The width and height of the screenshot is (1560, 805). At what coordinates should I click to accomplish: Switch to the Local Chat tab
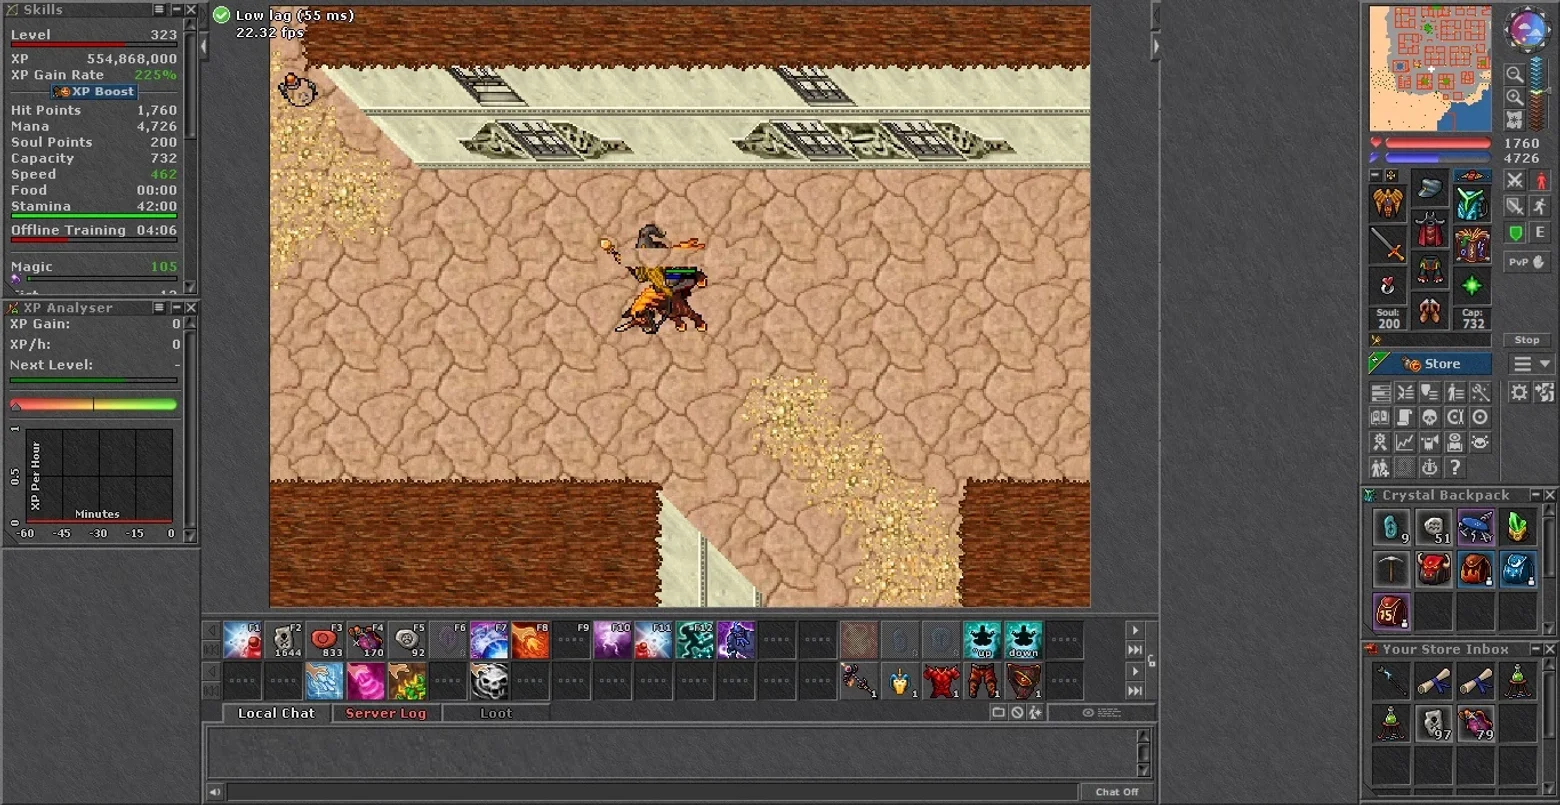coord(276,713)
